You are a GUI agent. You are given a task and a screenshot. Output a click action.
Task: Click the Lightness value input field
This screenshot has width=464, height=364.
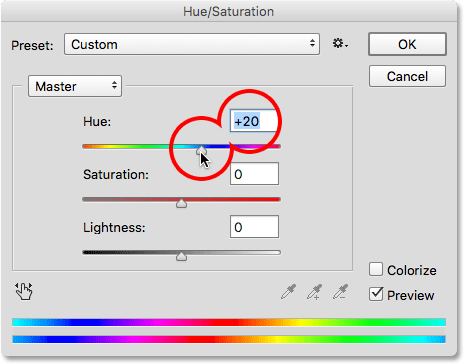(254, 227)
